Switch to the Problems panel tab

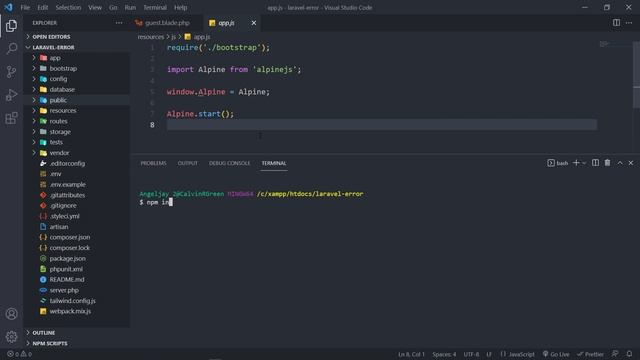click(153, 163)
